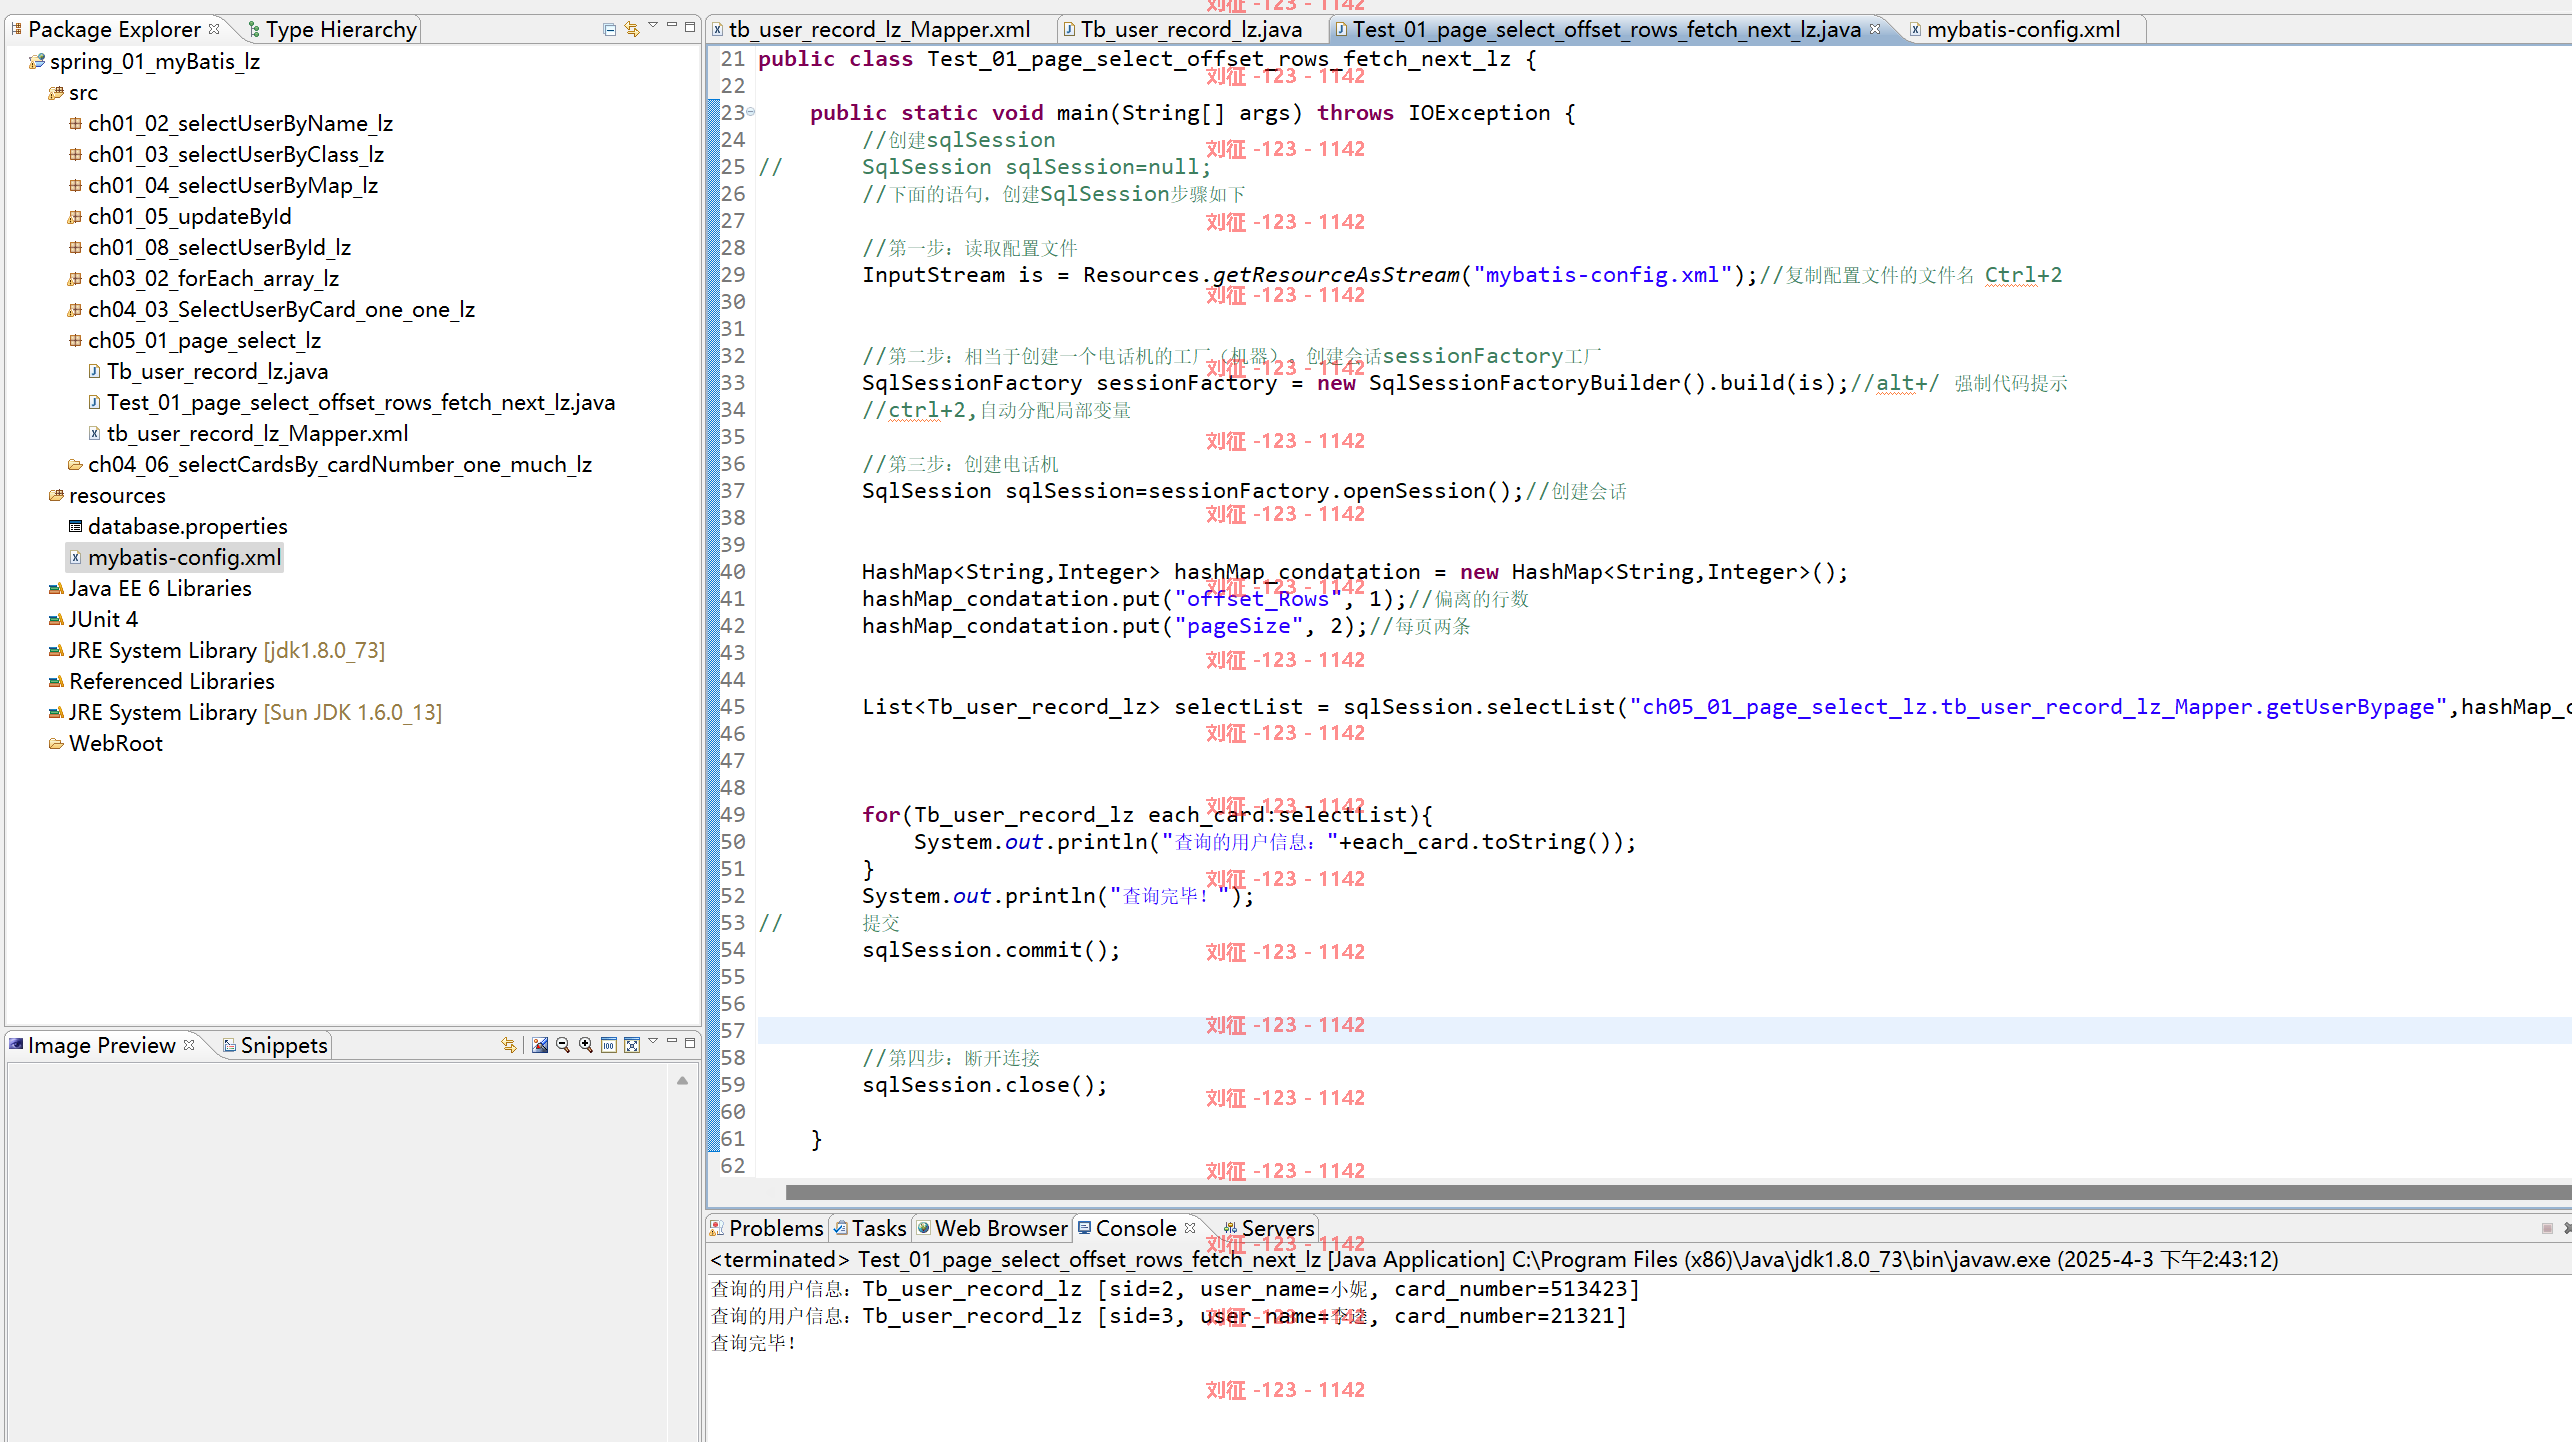Select Java EE 6 Libraries
The height and width of the screenshot is (1442, 2572).
[150, 589]
